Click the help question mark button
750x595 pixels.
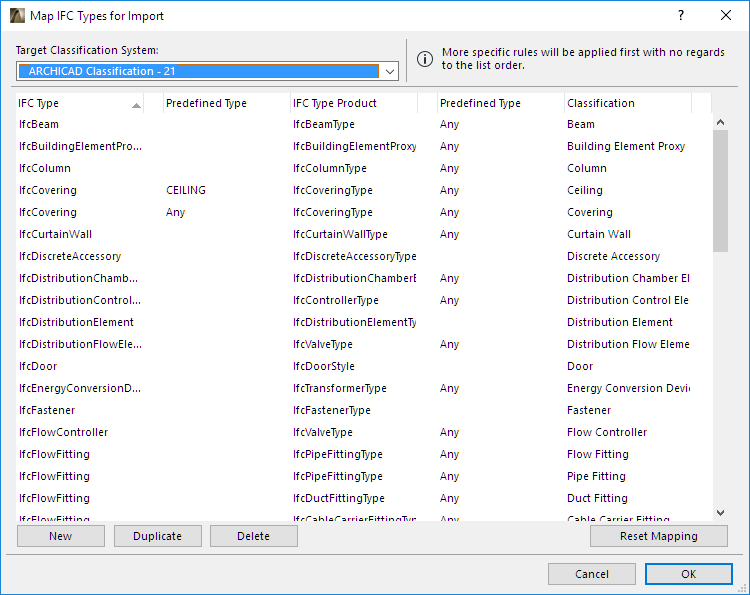pyautogui.click(x=681, y=15)
